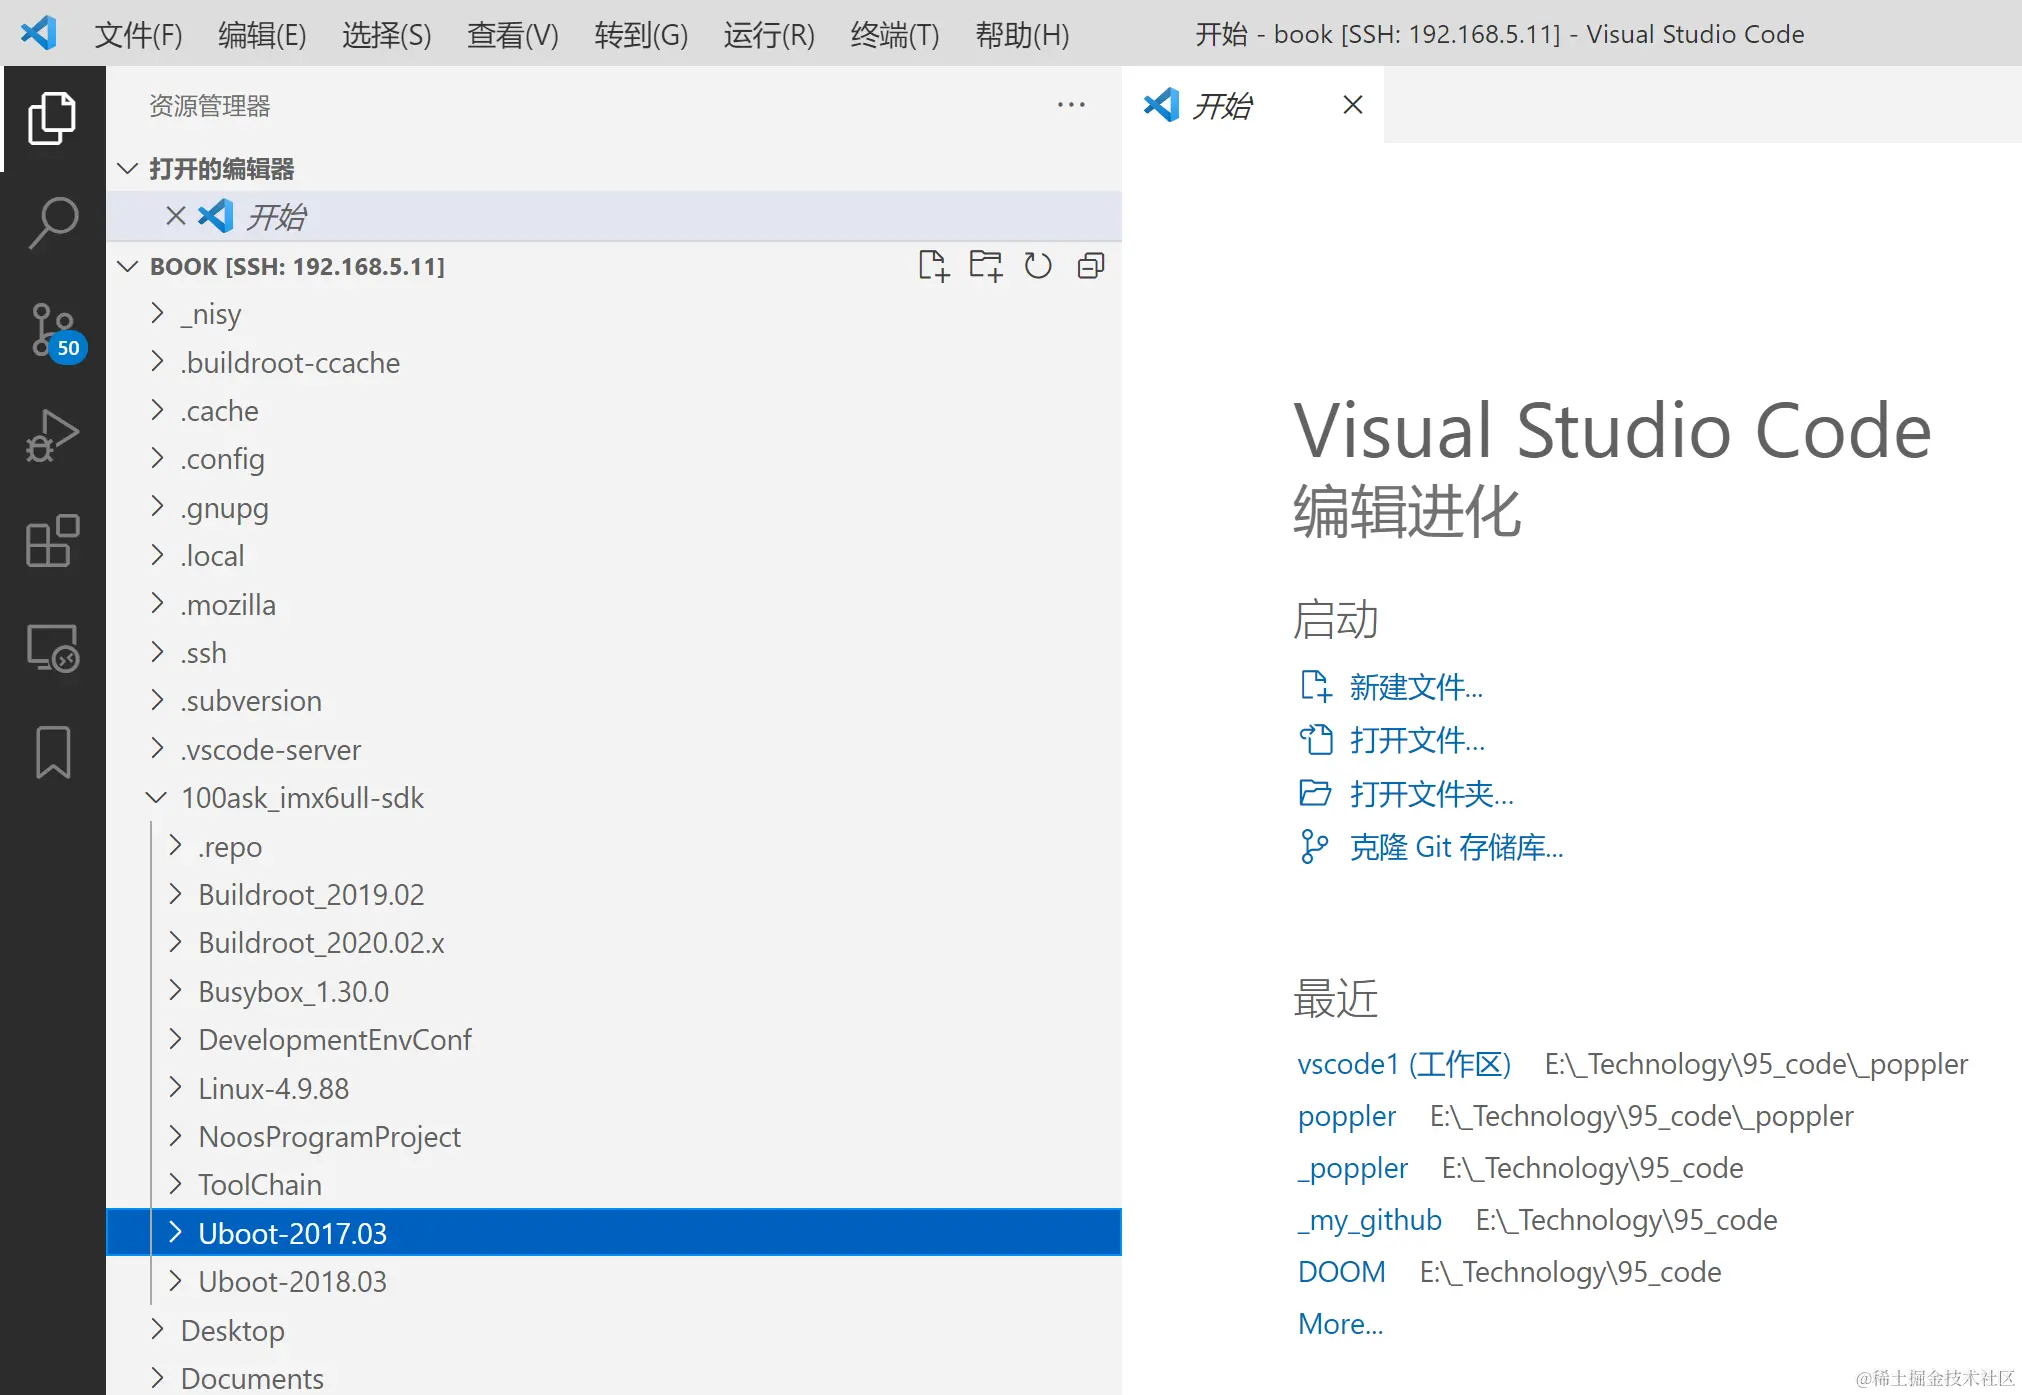Refresh the BOOK explorer tree

[x=1038, y=266]
